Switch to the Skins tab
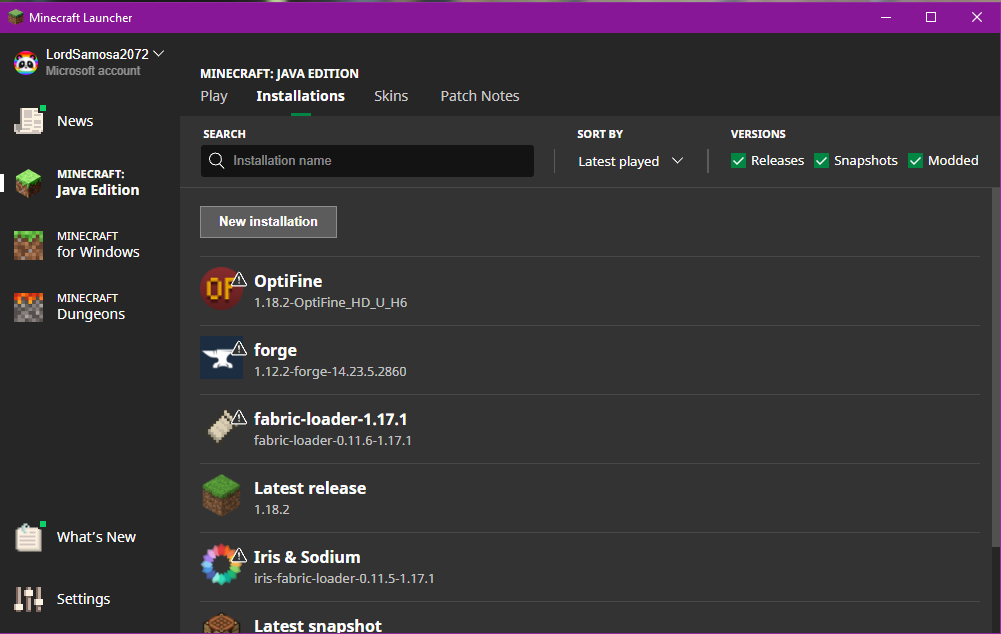The image size is (1001, 634). click(x=391, y=96)
